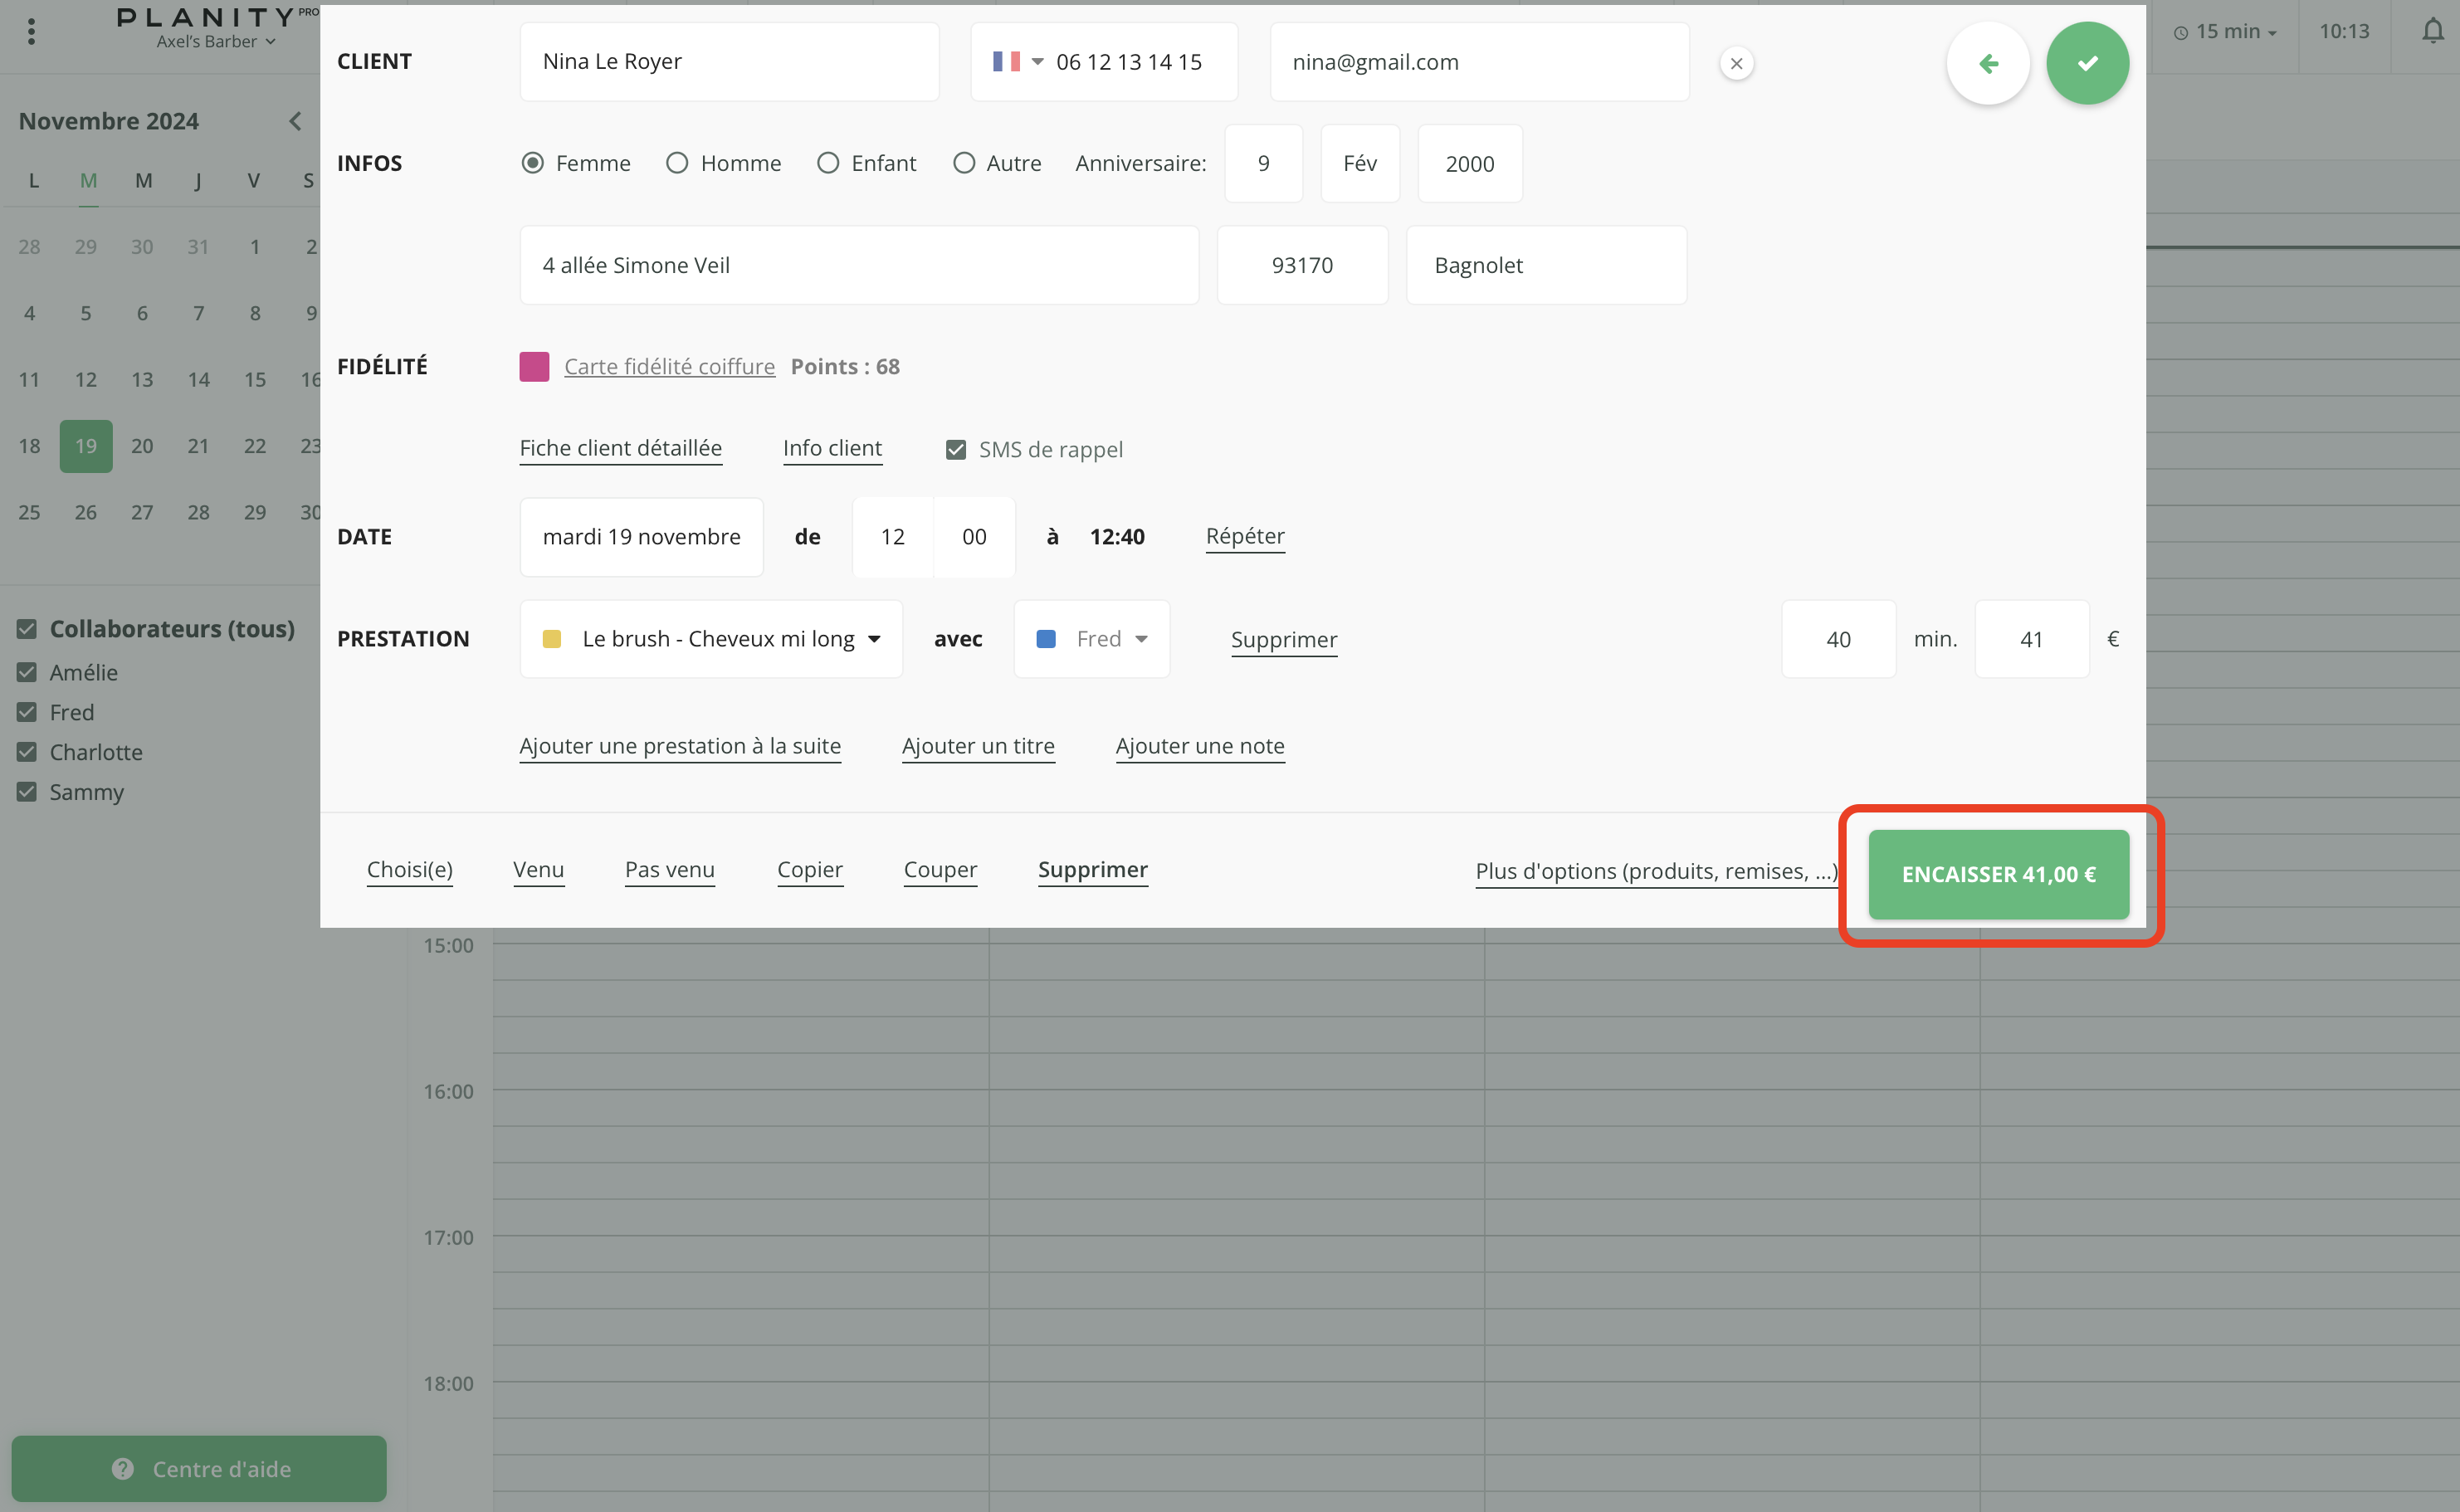Select the Pas venu status option
The width and height of the screenshot is (2460, 1512).
(669, 869)
